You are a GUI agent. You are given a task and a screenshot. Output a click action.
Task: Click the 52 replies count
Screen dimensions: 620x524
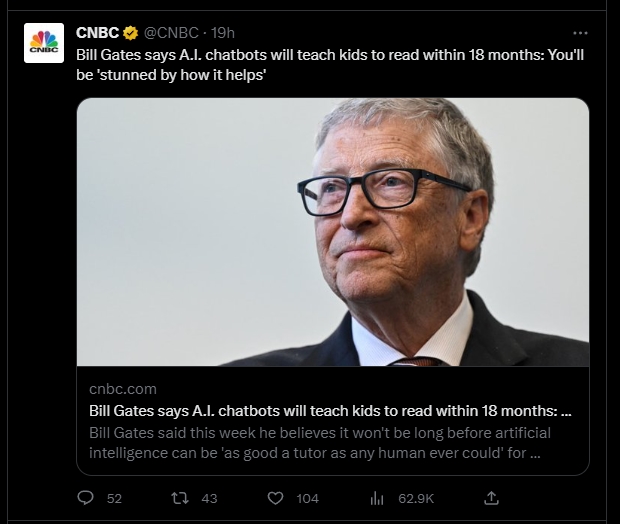pos(114,498)
